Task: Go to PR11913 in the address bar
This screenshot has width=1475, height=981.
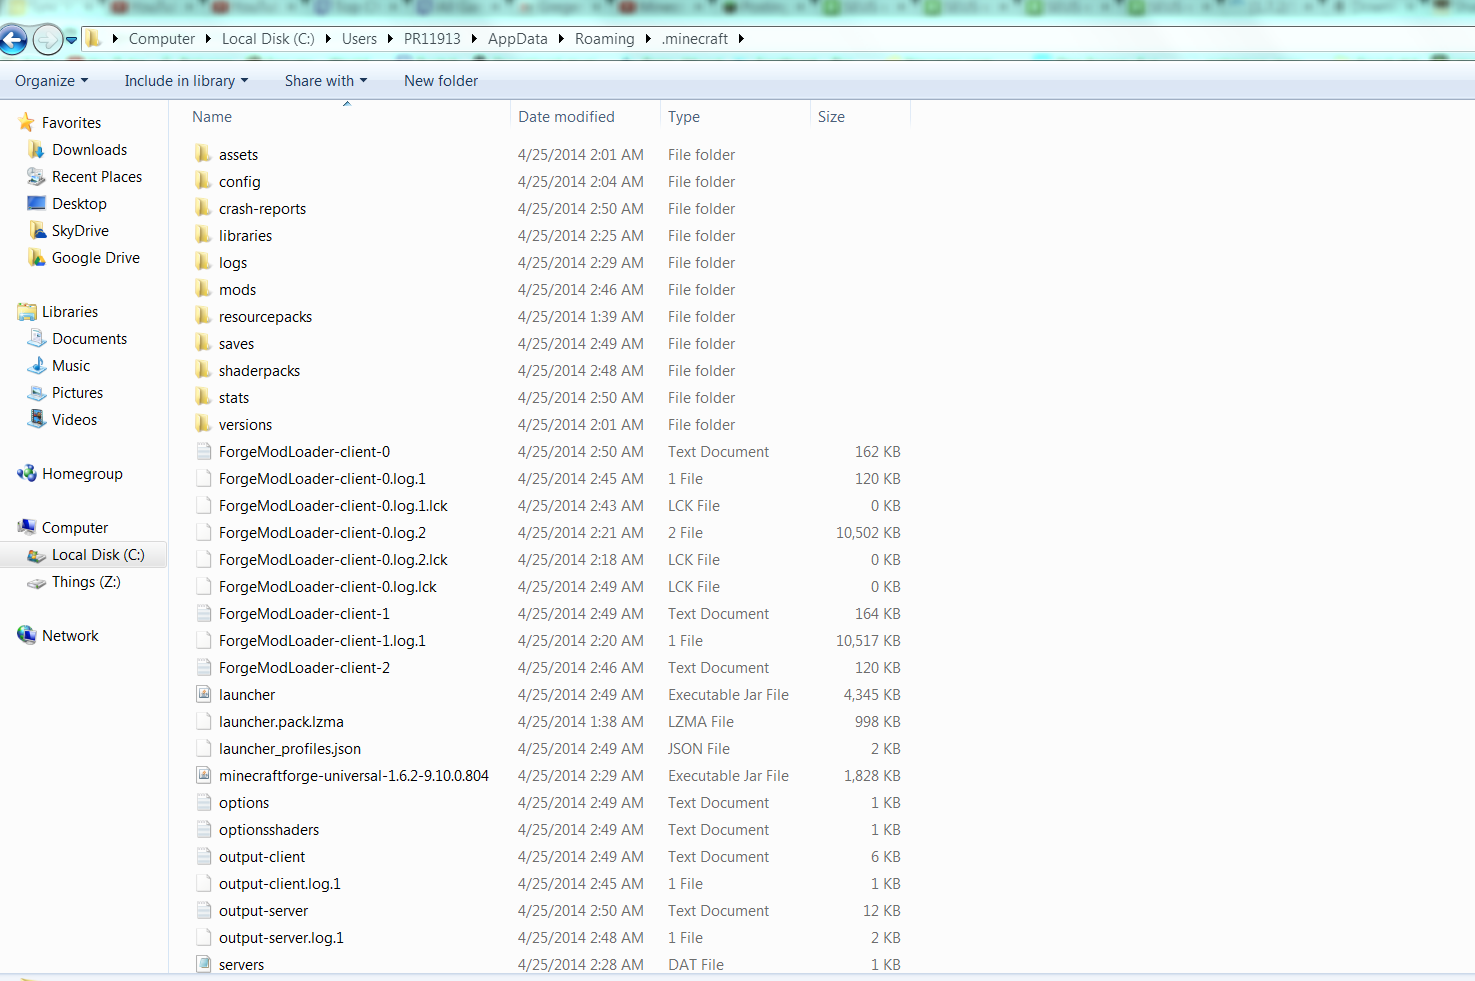Action: (x=432, y=39)
